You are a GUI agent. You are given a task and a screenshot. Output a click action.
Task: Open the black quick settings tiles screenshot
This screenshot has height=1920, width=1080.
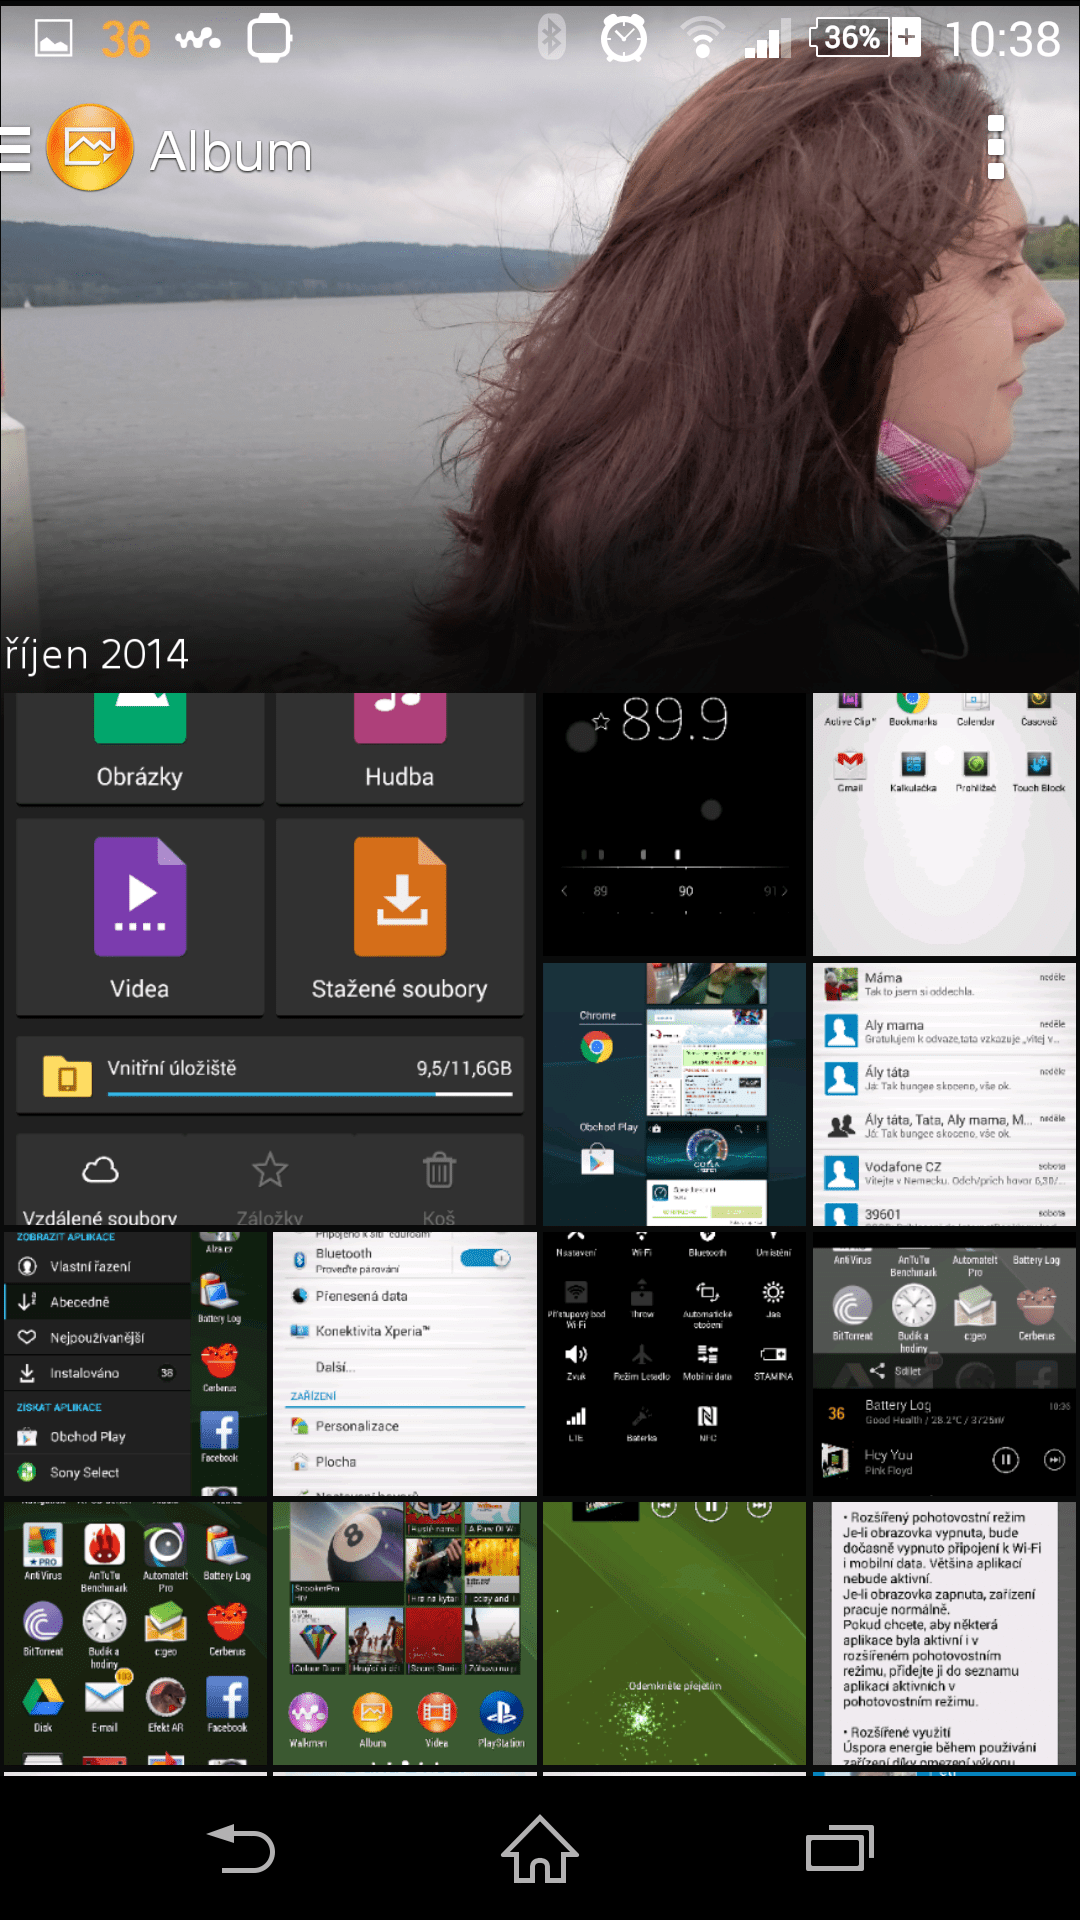click(x=674, y=1364)
